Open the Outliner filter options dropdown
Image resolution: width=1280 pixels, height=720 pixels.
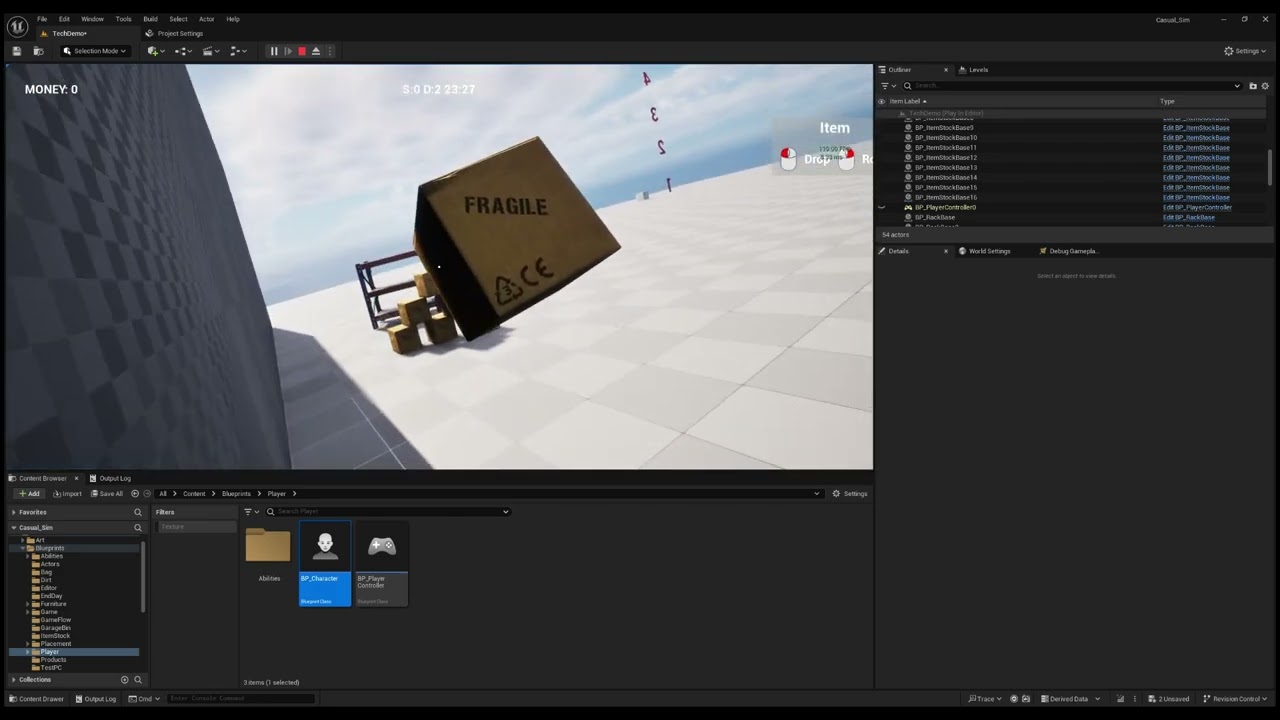coord(887,86)
